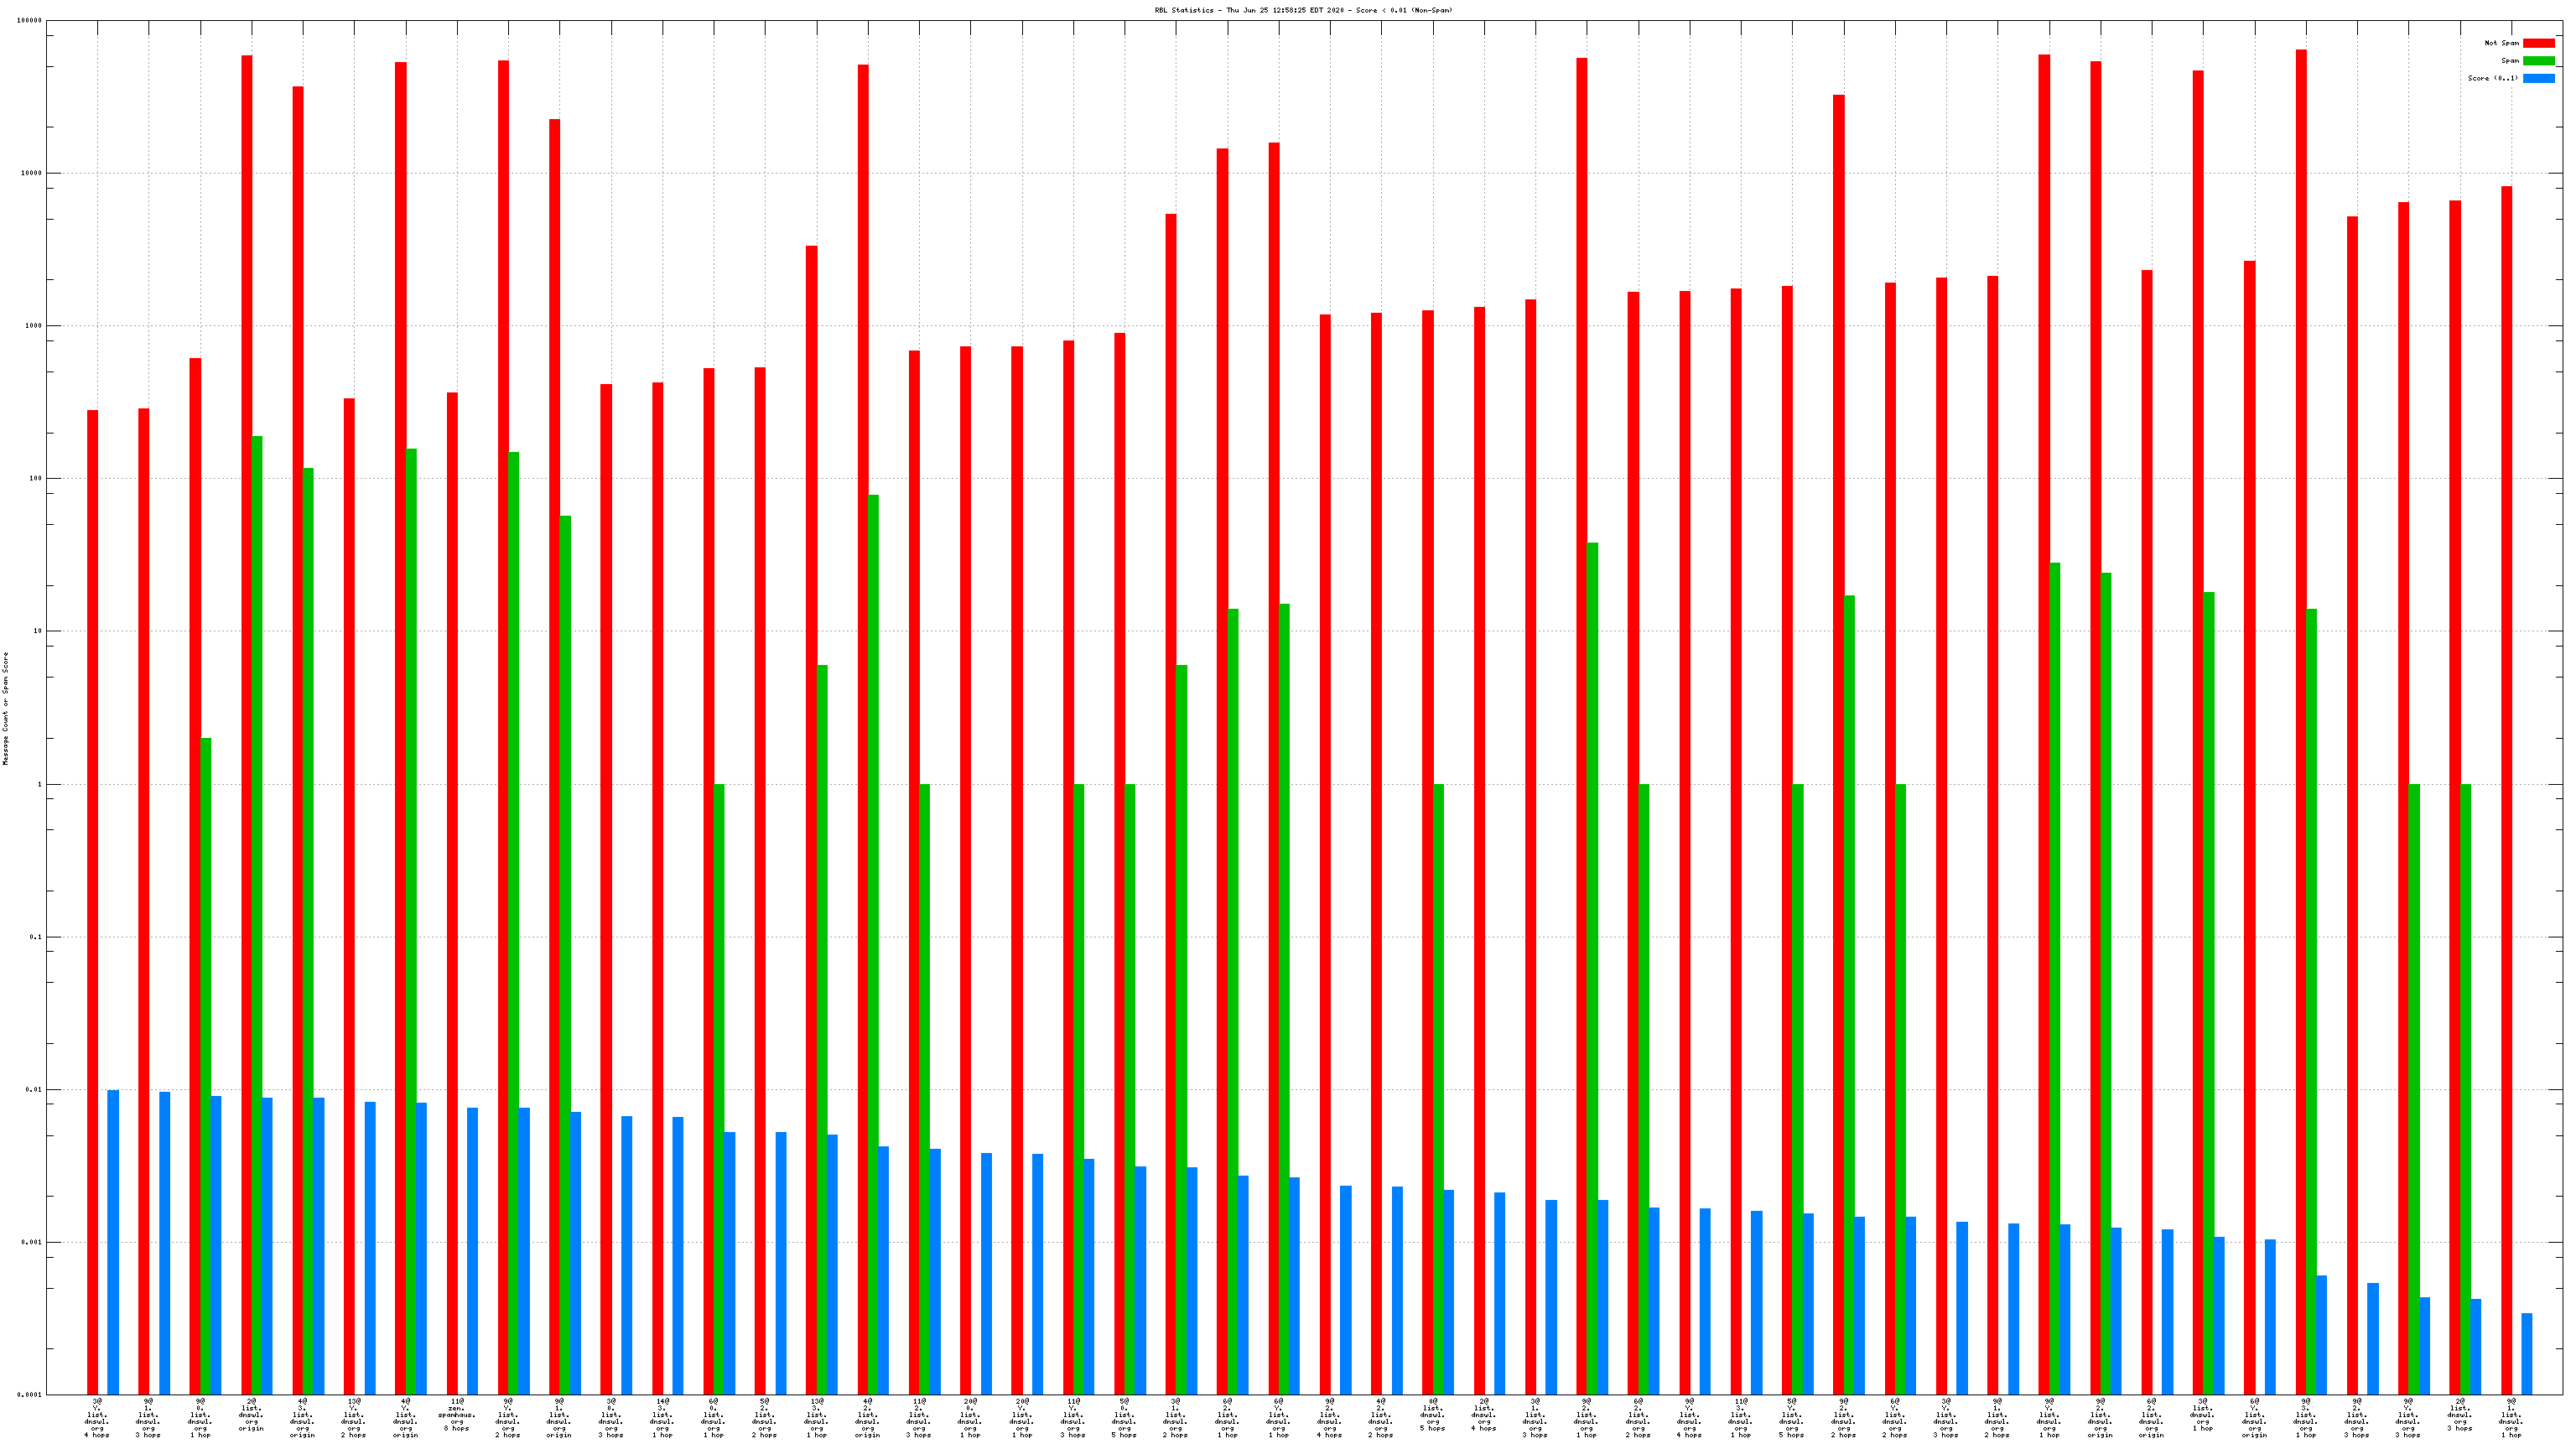This screenshot has width=2576, height=1449.
Task: Click the 0.0001 y-axis tick label
Action: [x=29, y=1395]
